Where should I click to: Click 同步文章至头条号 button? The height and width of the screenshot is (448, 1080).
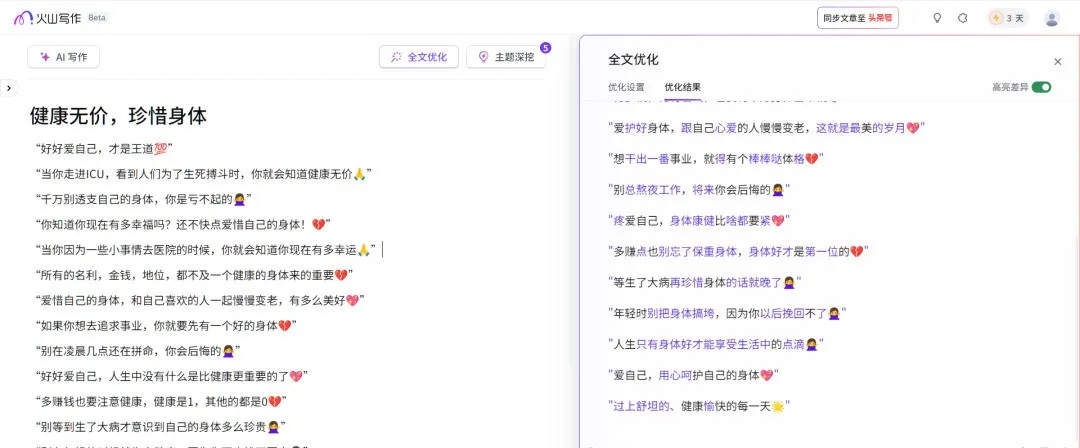point(858,18)
